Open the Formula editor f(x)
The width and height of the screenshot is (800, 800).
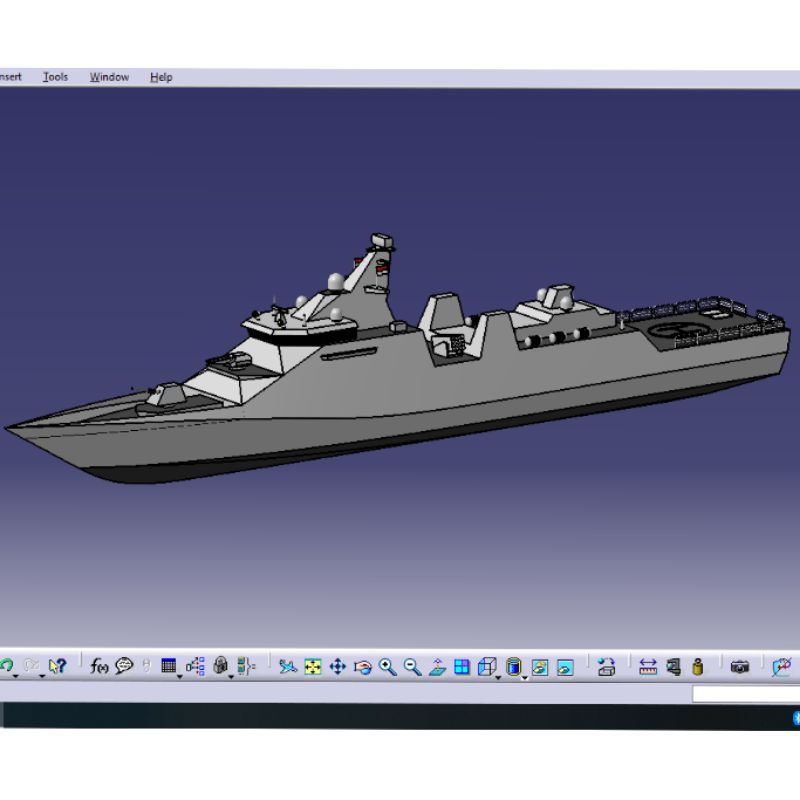tap(97, 666)
